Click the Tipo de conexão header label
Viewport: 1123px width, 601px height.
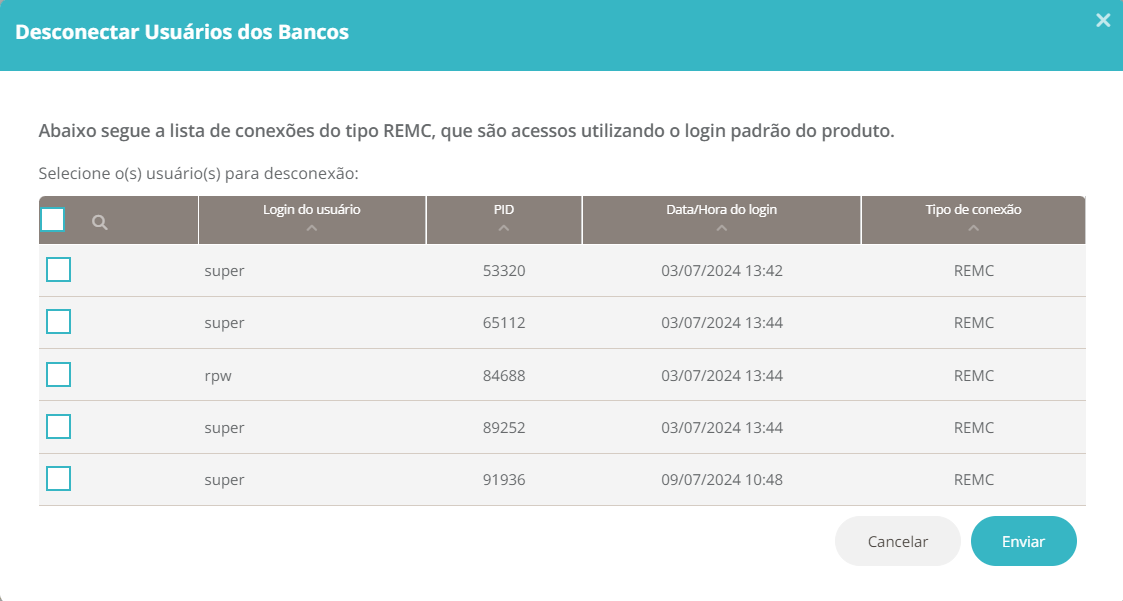(x=973, y=210)
